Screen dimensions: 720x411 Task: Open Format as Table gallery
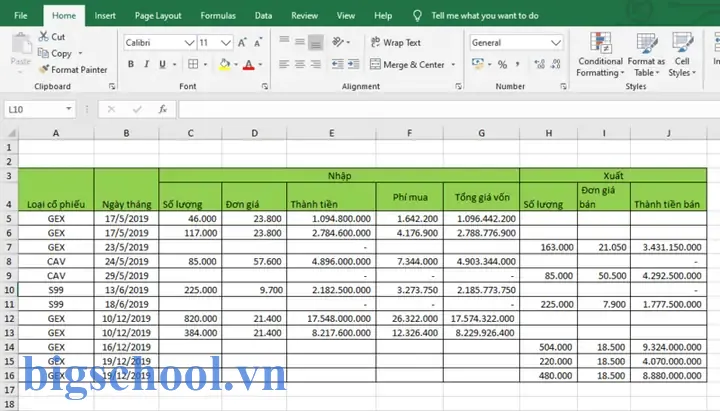coord(646,55)
